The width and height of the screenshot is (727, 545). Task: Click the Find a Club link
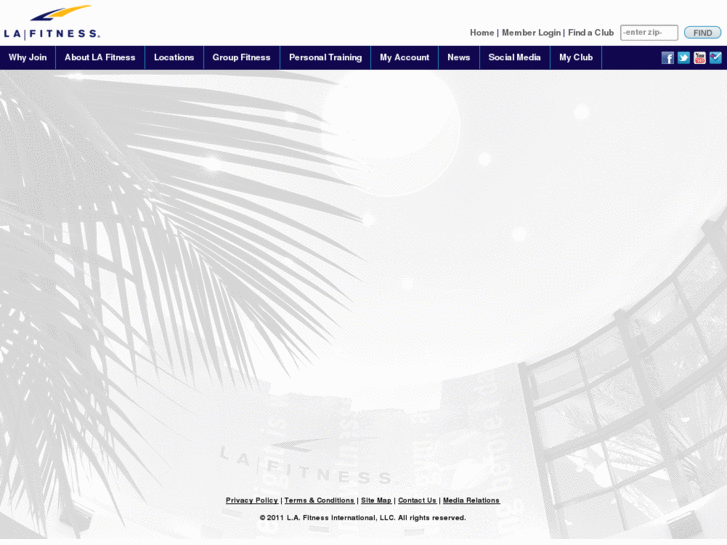[x=591, y=33]
